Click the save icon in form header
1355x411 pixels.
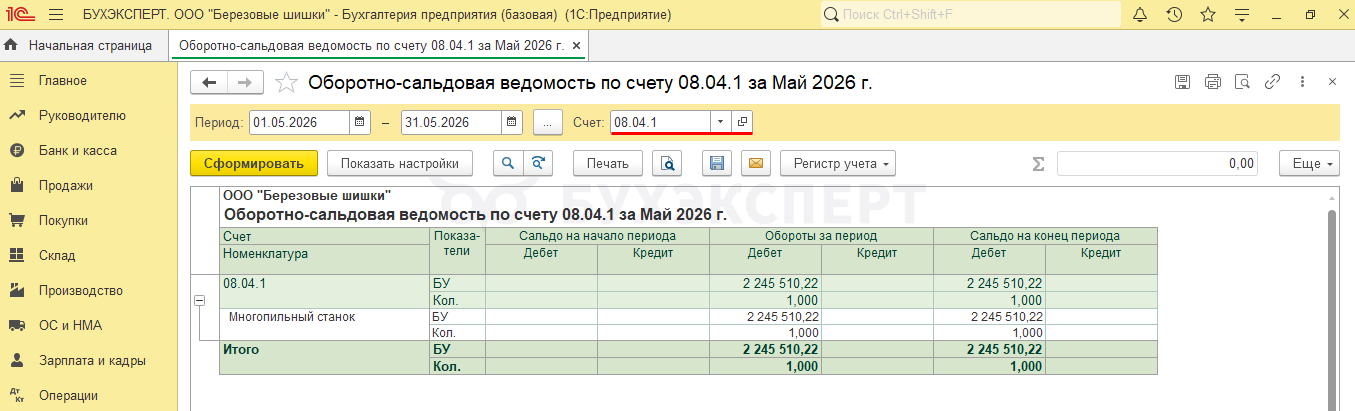click(x=1182, y=83)
